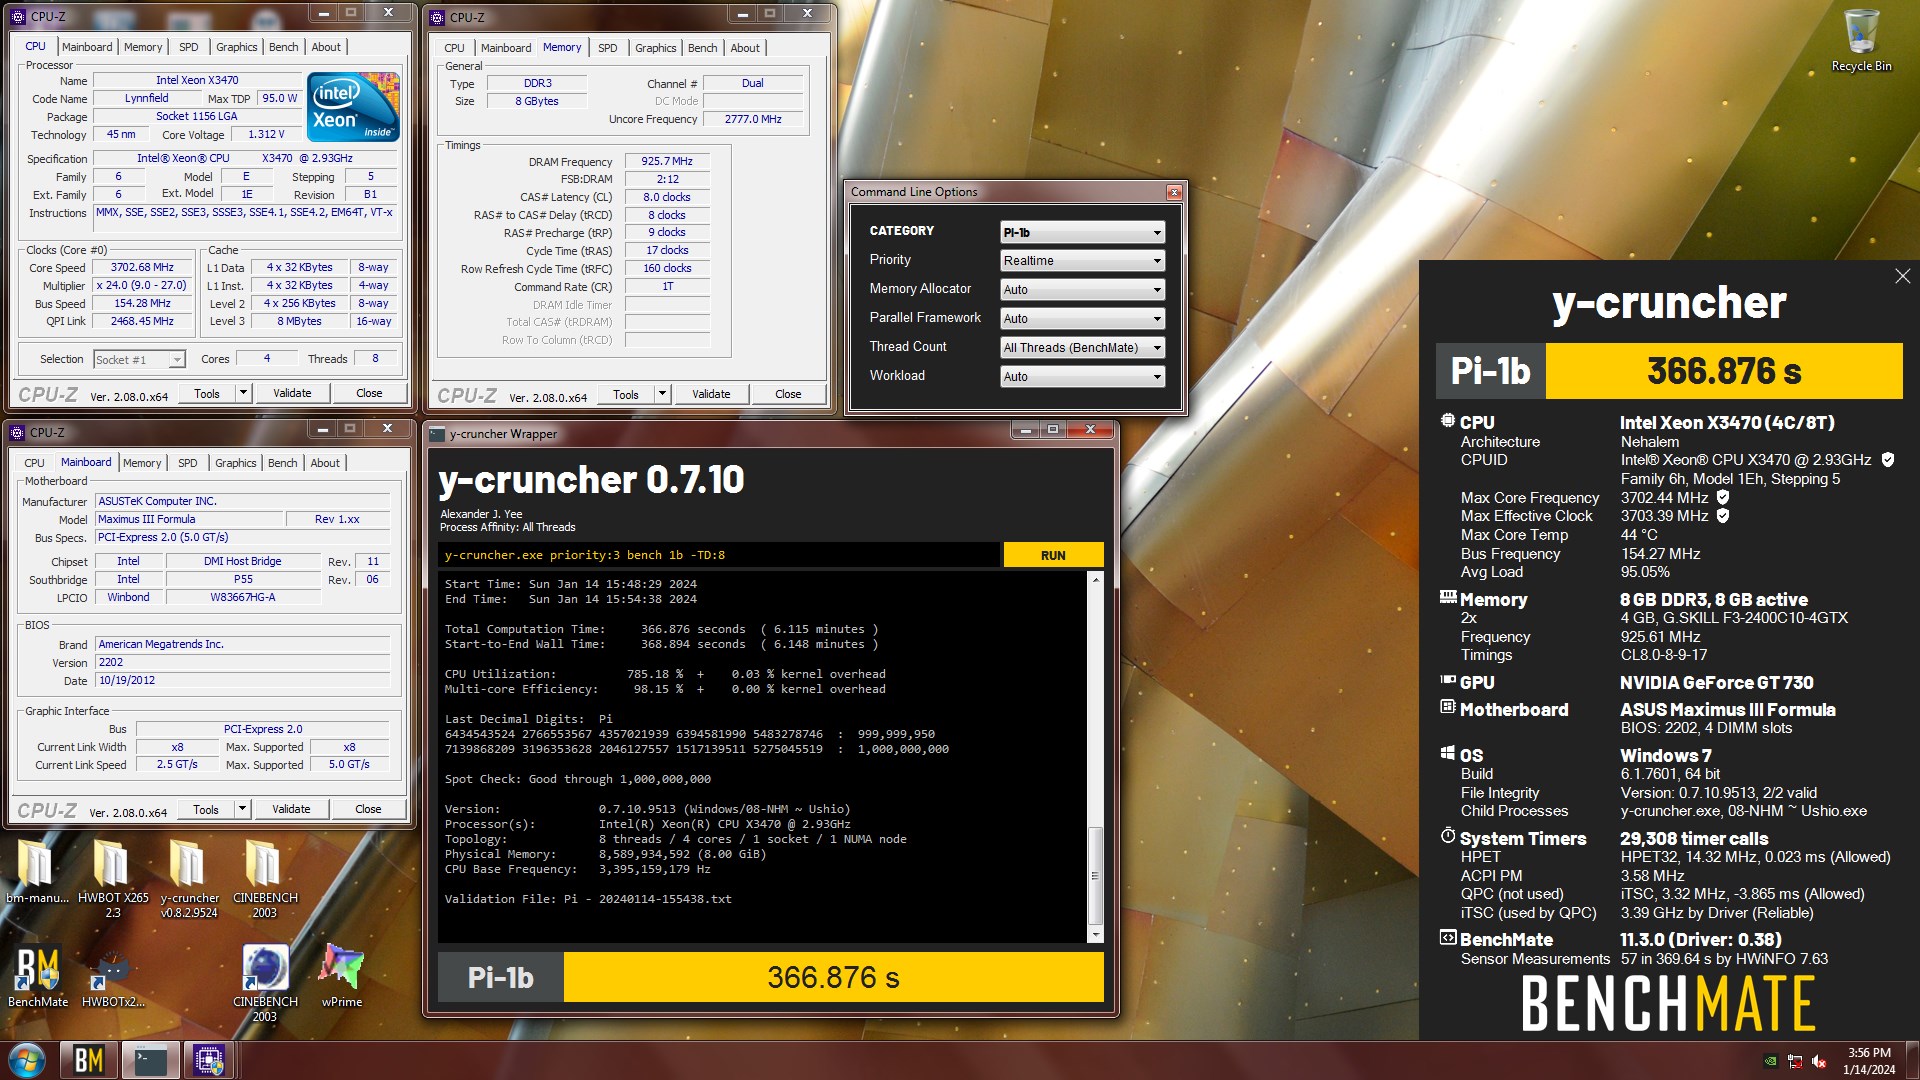Click the y-cruncher Wrapper title bar icon
This screenshot has width=1920, height=1080.
click(x=437, y=434)
